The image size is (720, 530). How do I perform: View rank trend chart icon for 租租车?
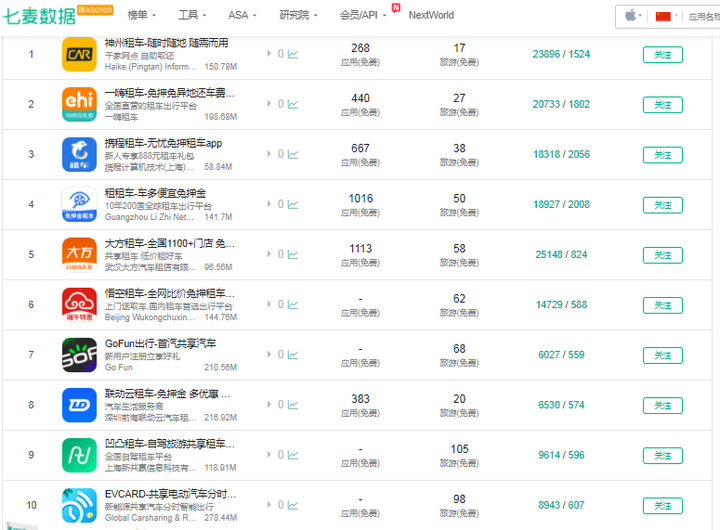click(293, 204)
